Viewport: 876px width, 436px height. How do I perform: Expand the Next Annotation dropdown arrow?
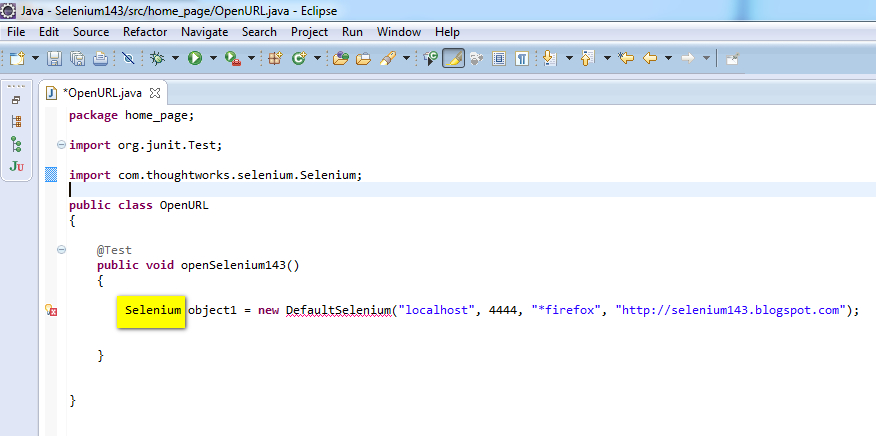pos(569,58)
